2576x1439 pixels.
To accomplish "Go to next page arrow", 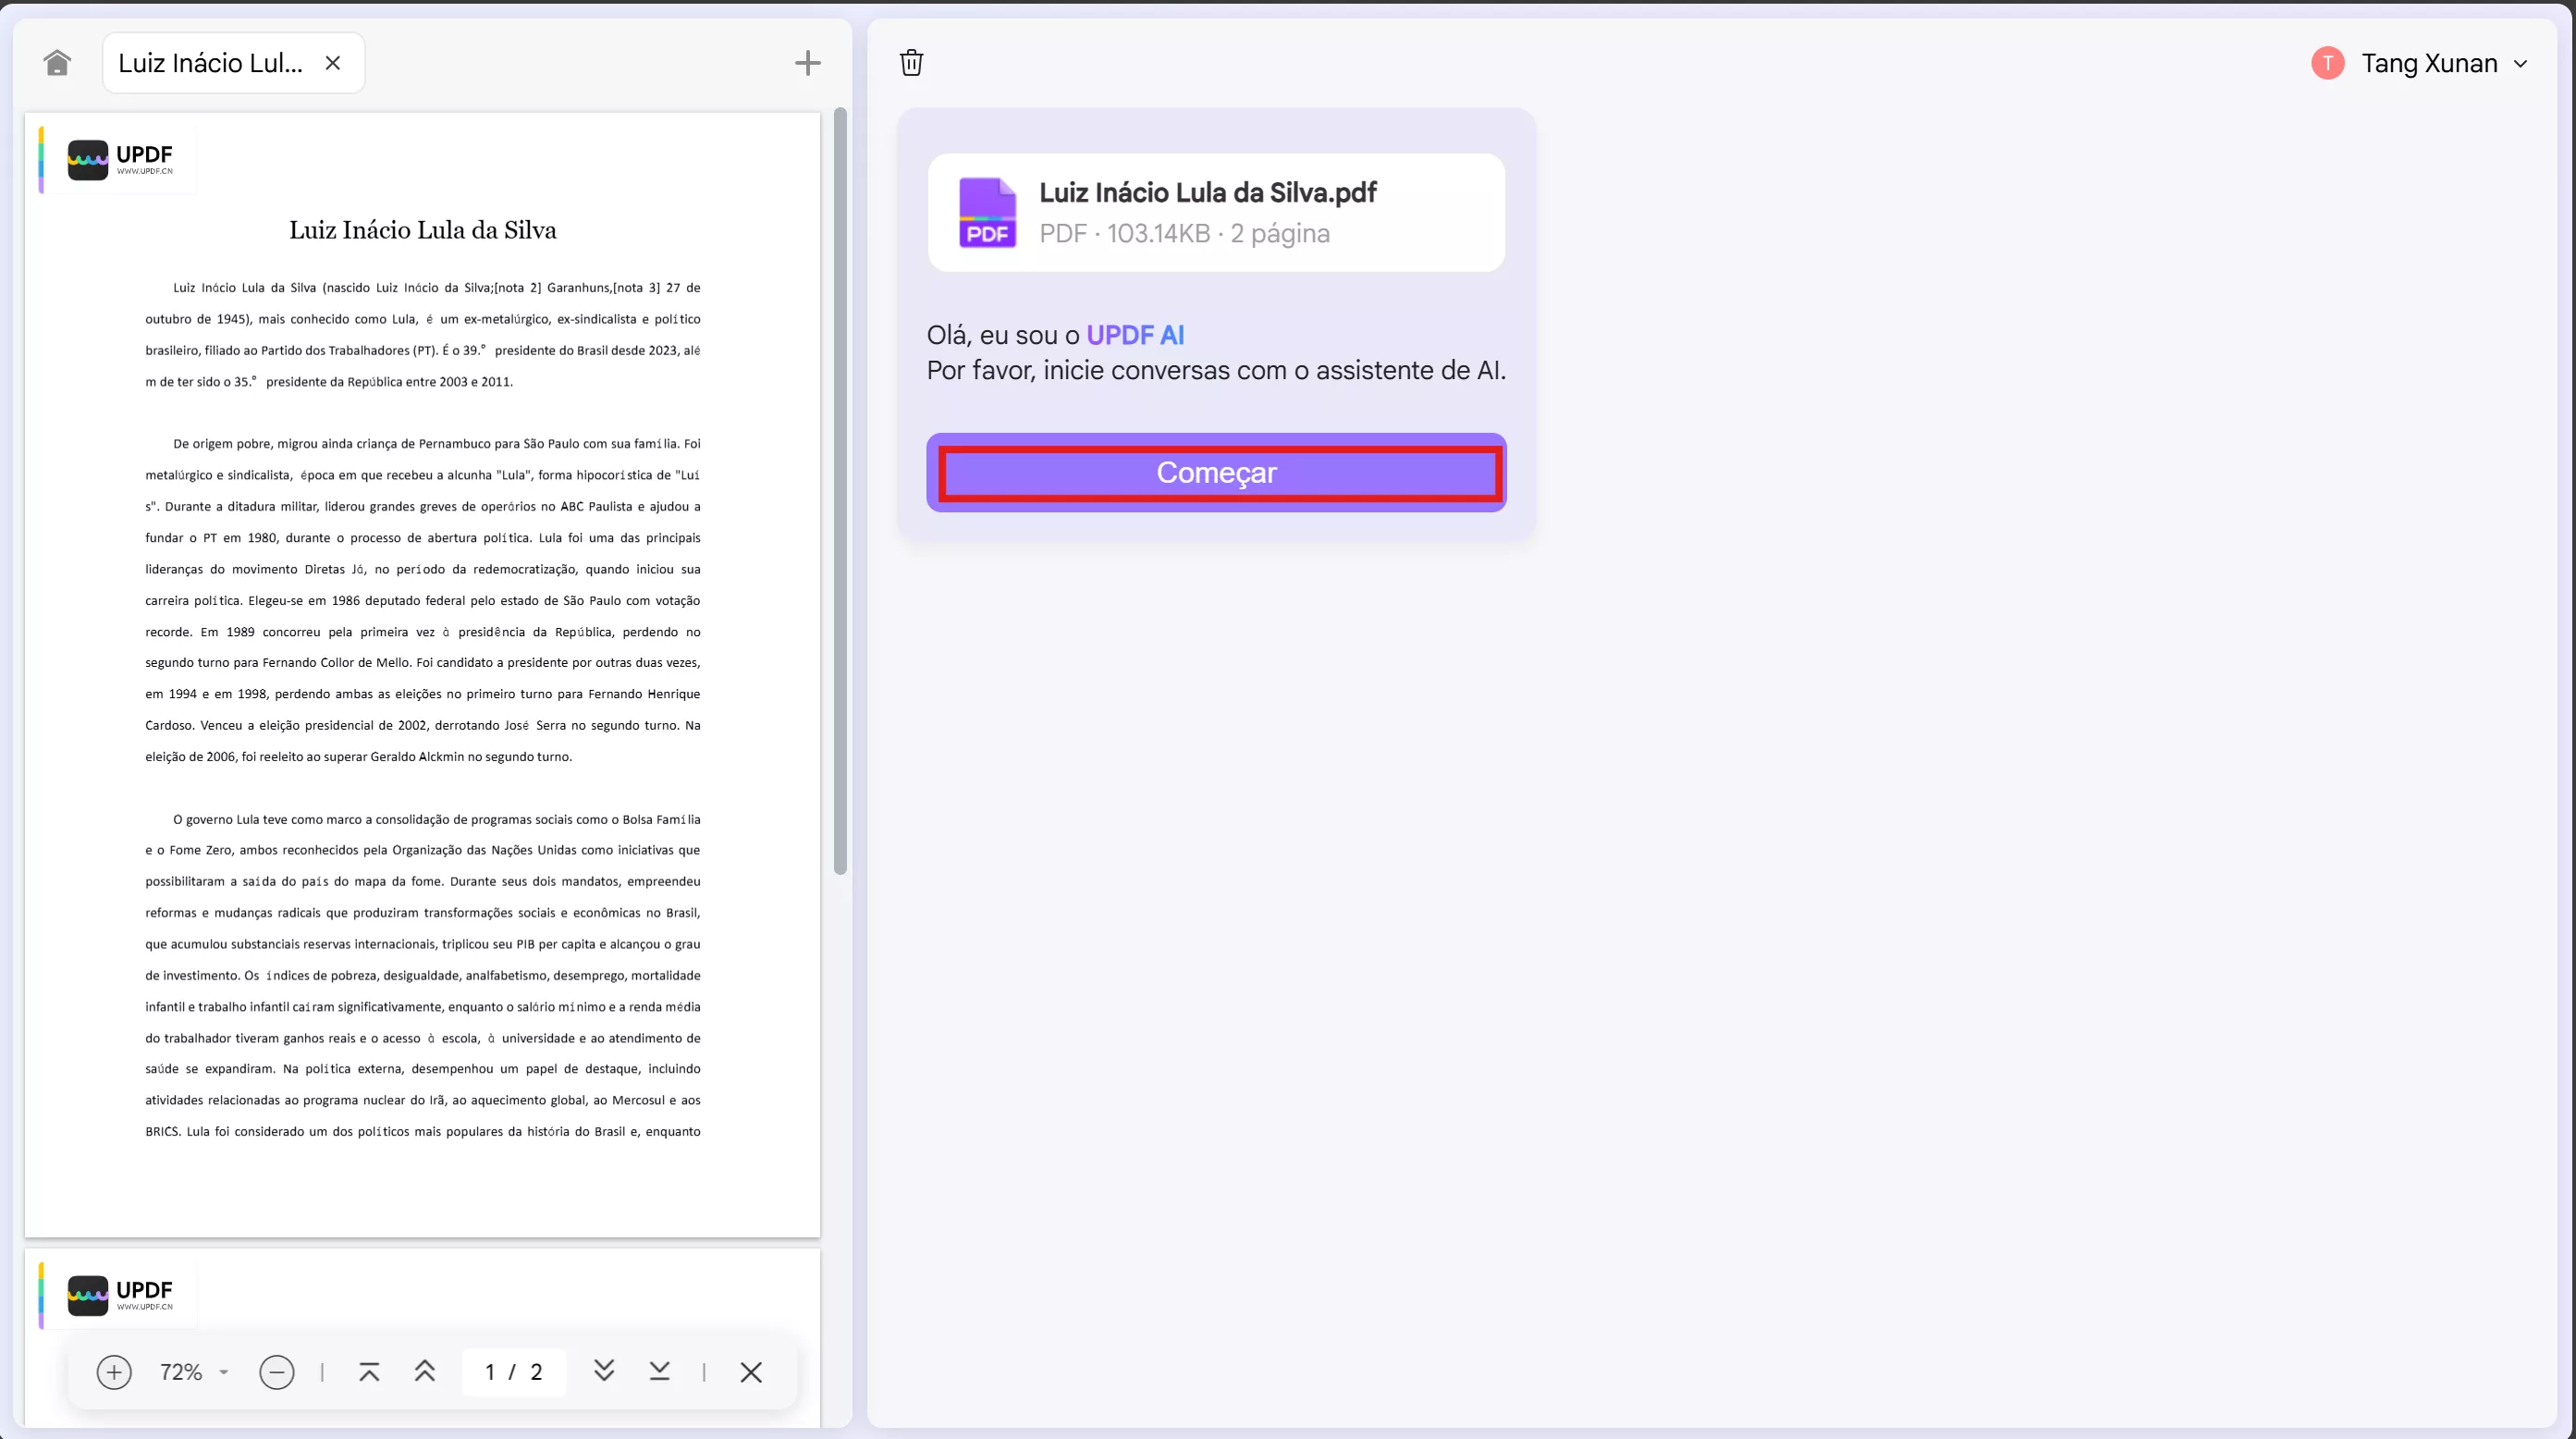I will coord(604,1372).
